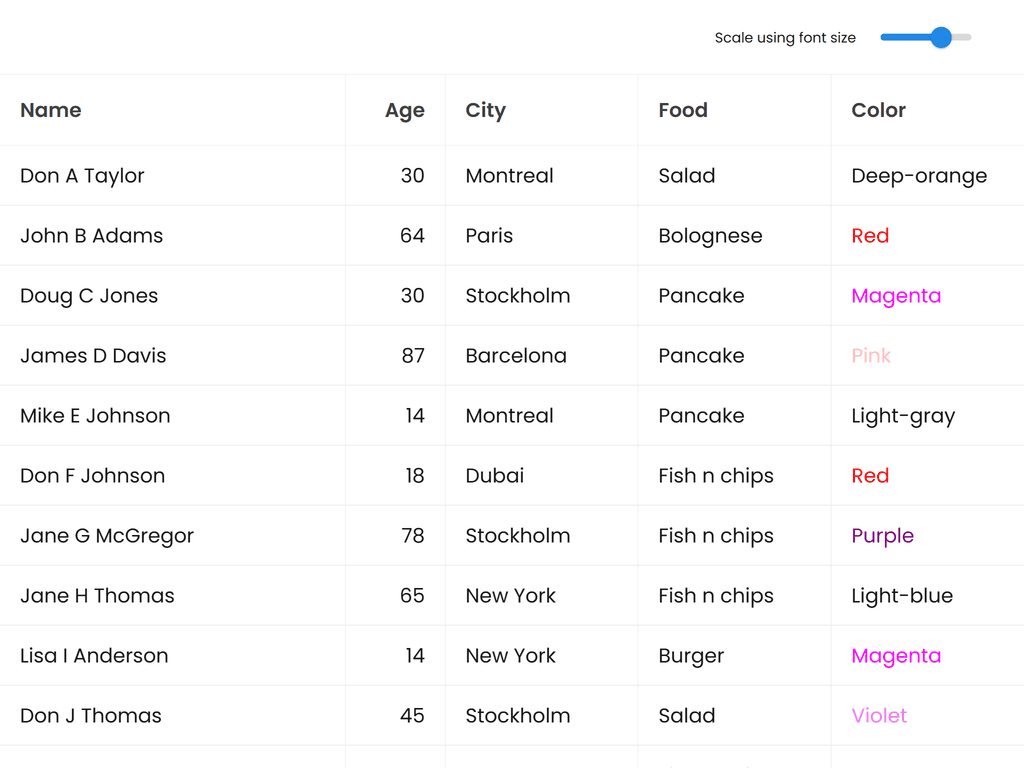The width and height of the screenshot is (1024, 768).
Task: Select Mike E Johnson name cell
Action: [x=95, y=416]
